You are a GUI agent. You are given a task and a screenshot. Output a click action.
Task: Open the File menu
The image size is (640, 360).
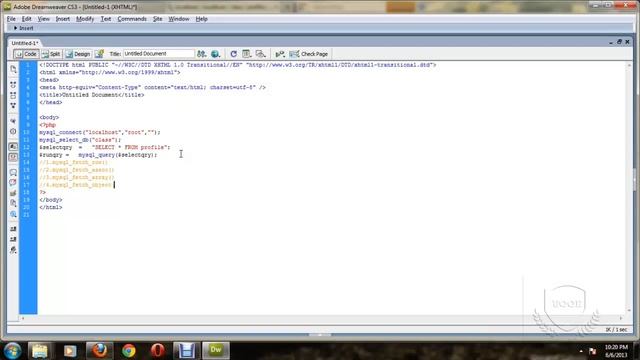(11, 19)
